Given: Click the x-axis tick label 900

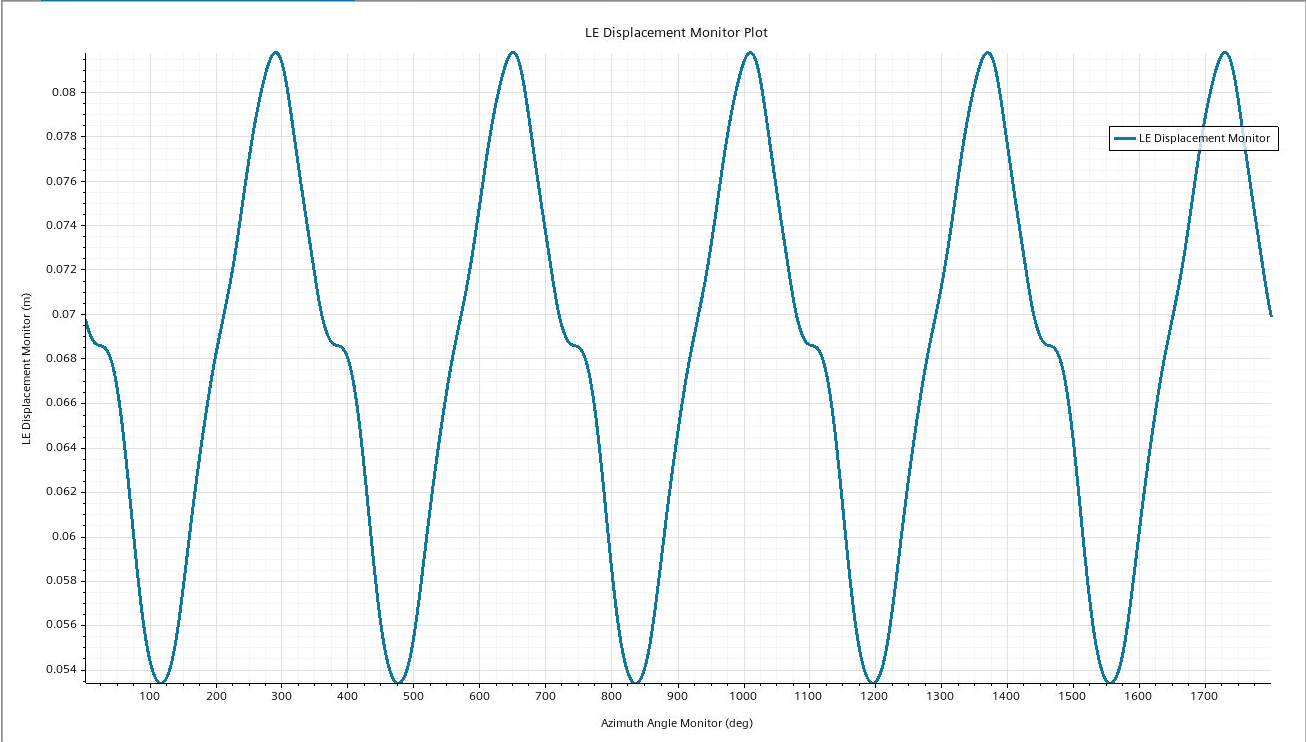Looking at the screenshot, I should 677,696.
